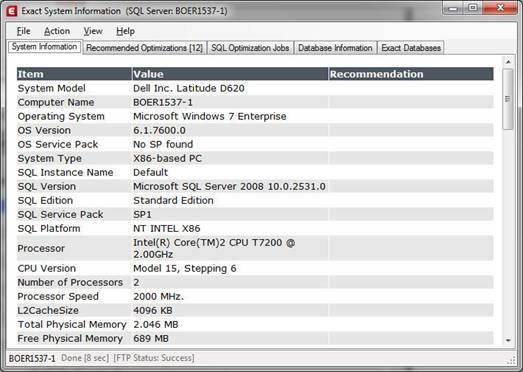Click the Value column header

pos(230,74)
